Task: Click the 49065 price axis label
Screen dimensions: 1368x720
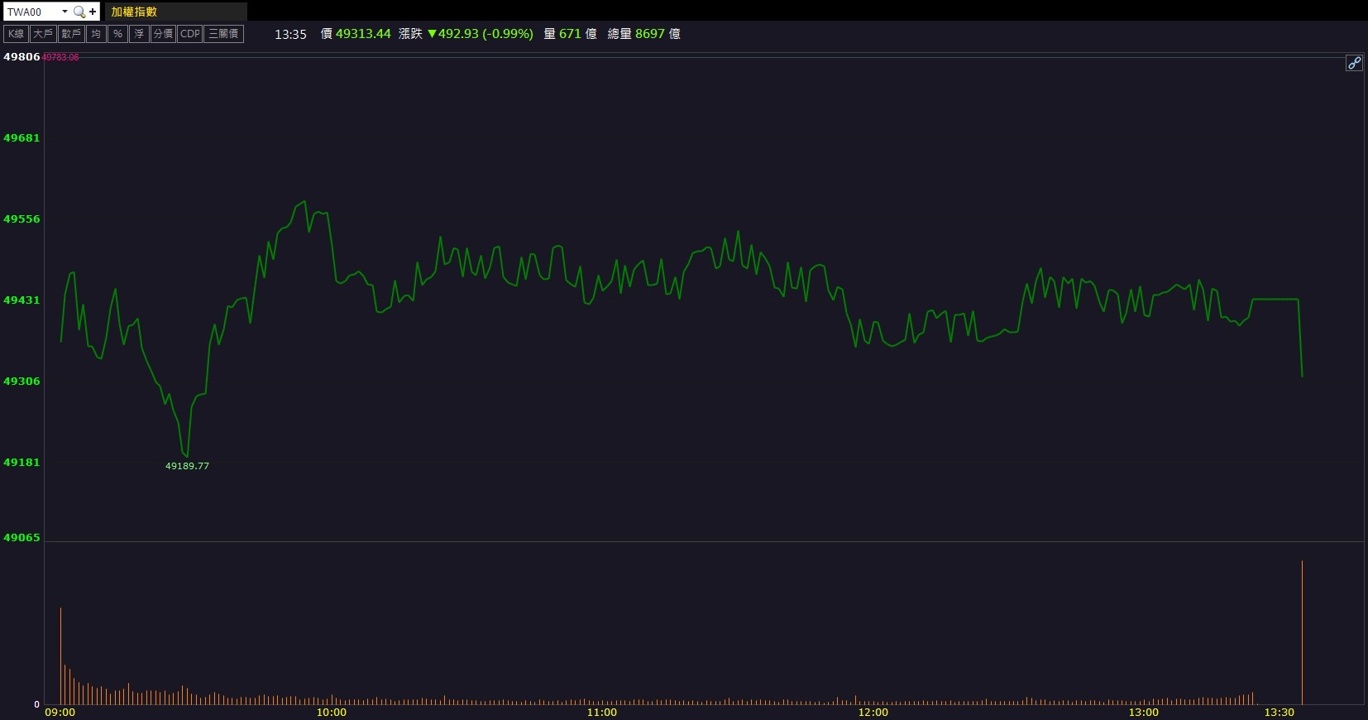Action: 22,538
